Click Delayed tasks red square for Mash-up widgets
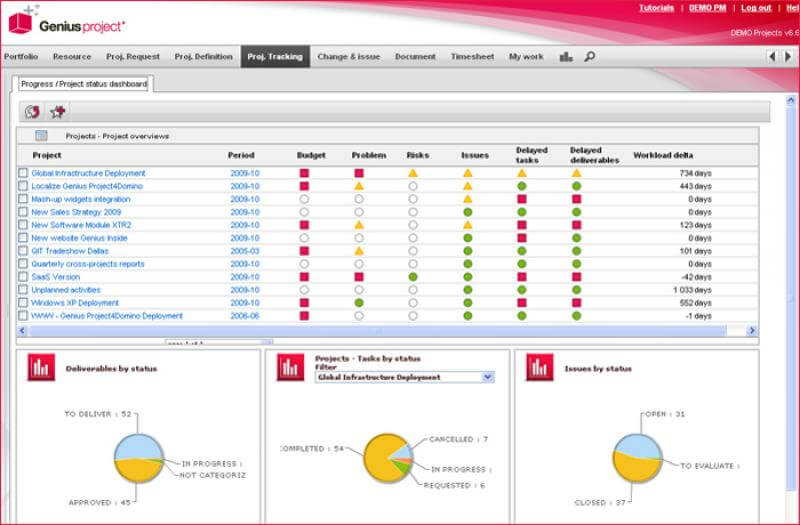The height and width of the screenshot is (525, 800). click(x=521, y=199)
